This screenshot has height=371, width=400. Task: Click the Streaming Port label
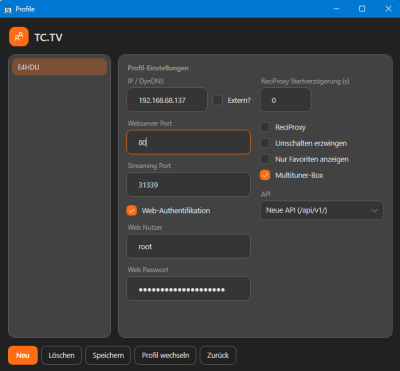tap(149, 166)
